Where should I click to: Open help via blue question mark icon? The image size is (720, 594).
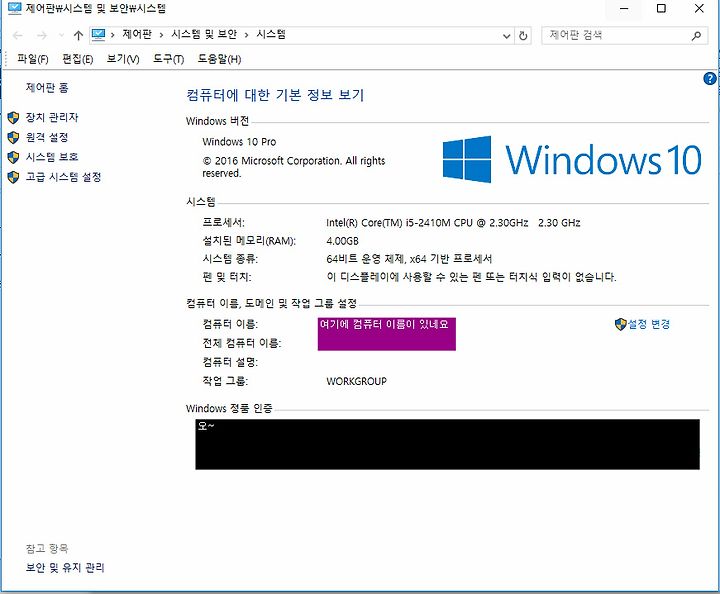click(x=709, y=78)
